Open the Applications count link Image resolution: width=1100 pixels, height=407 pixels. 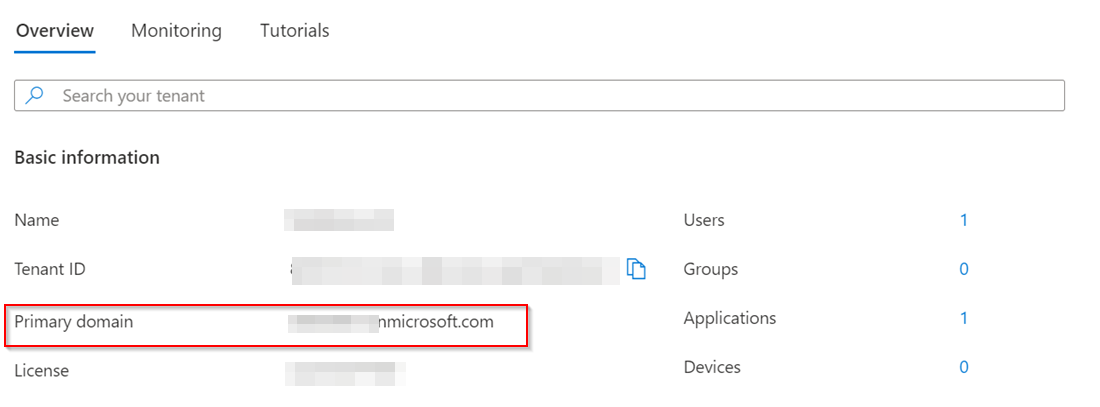click(964, 318)
